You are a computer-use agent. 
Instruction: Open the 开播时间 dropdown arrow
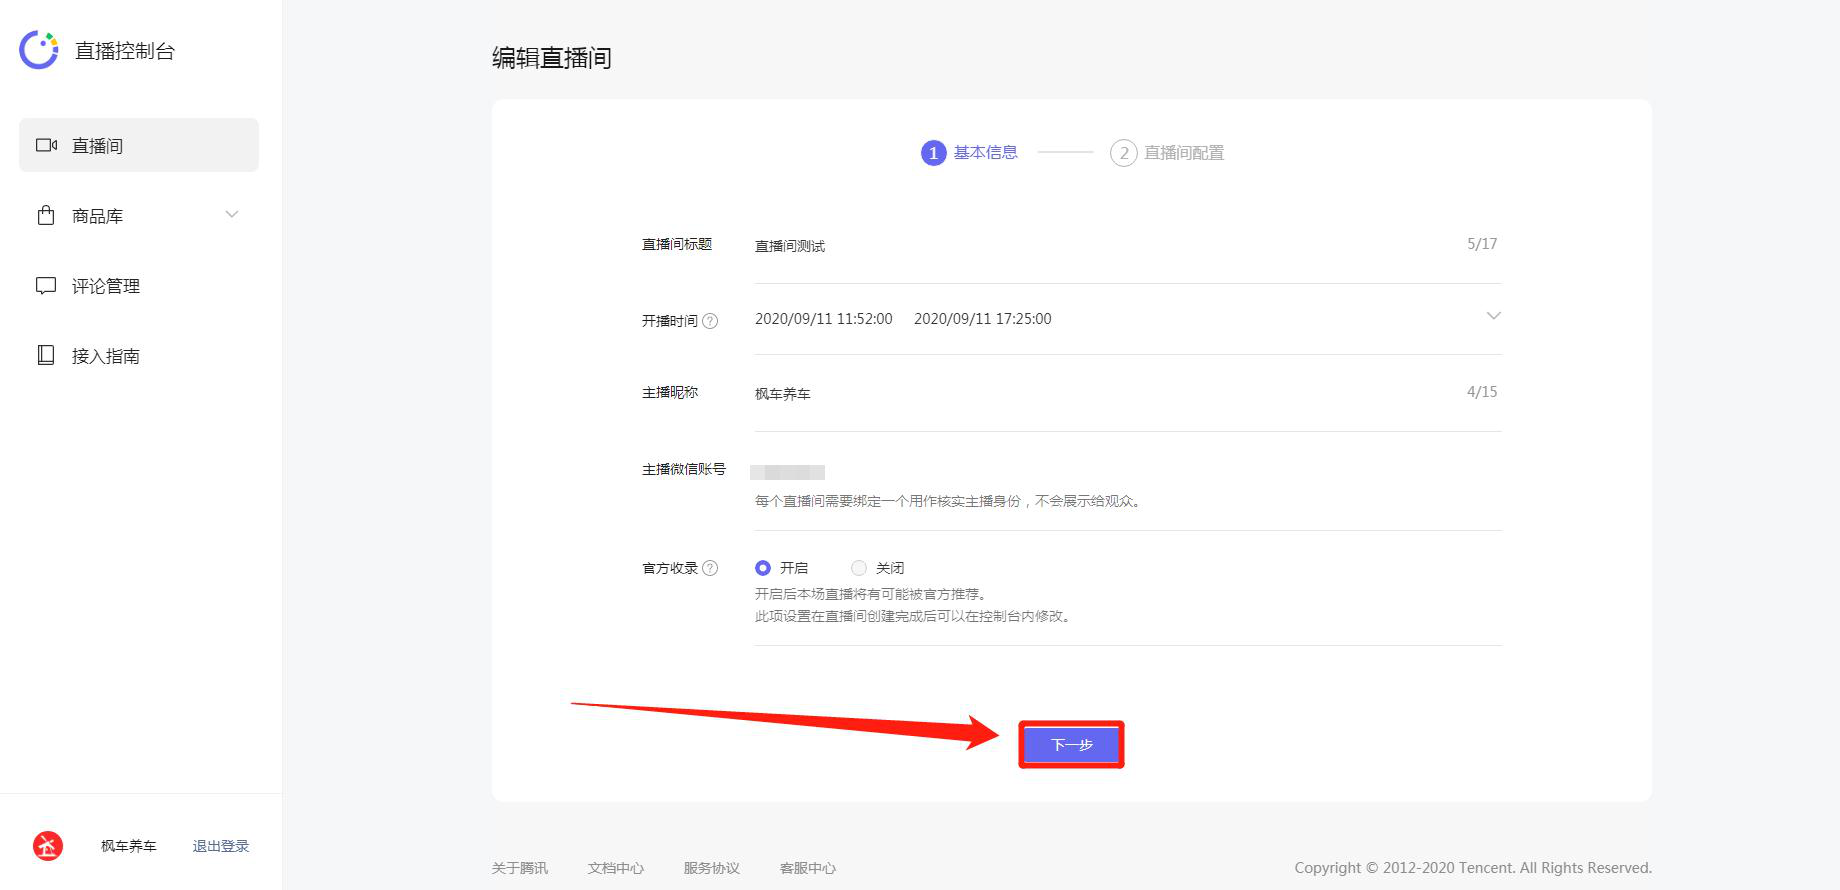[x=1493, y=316]
